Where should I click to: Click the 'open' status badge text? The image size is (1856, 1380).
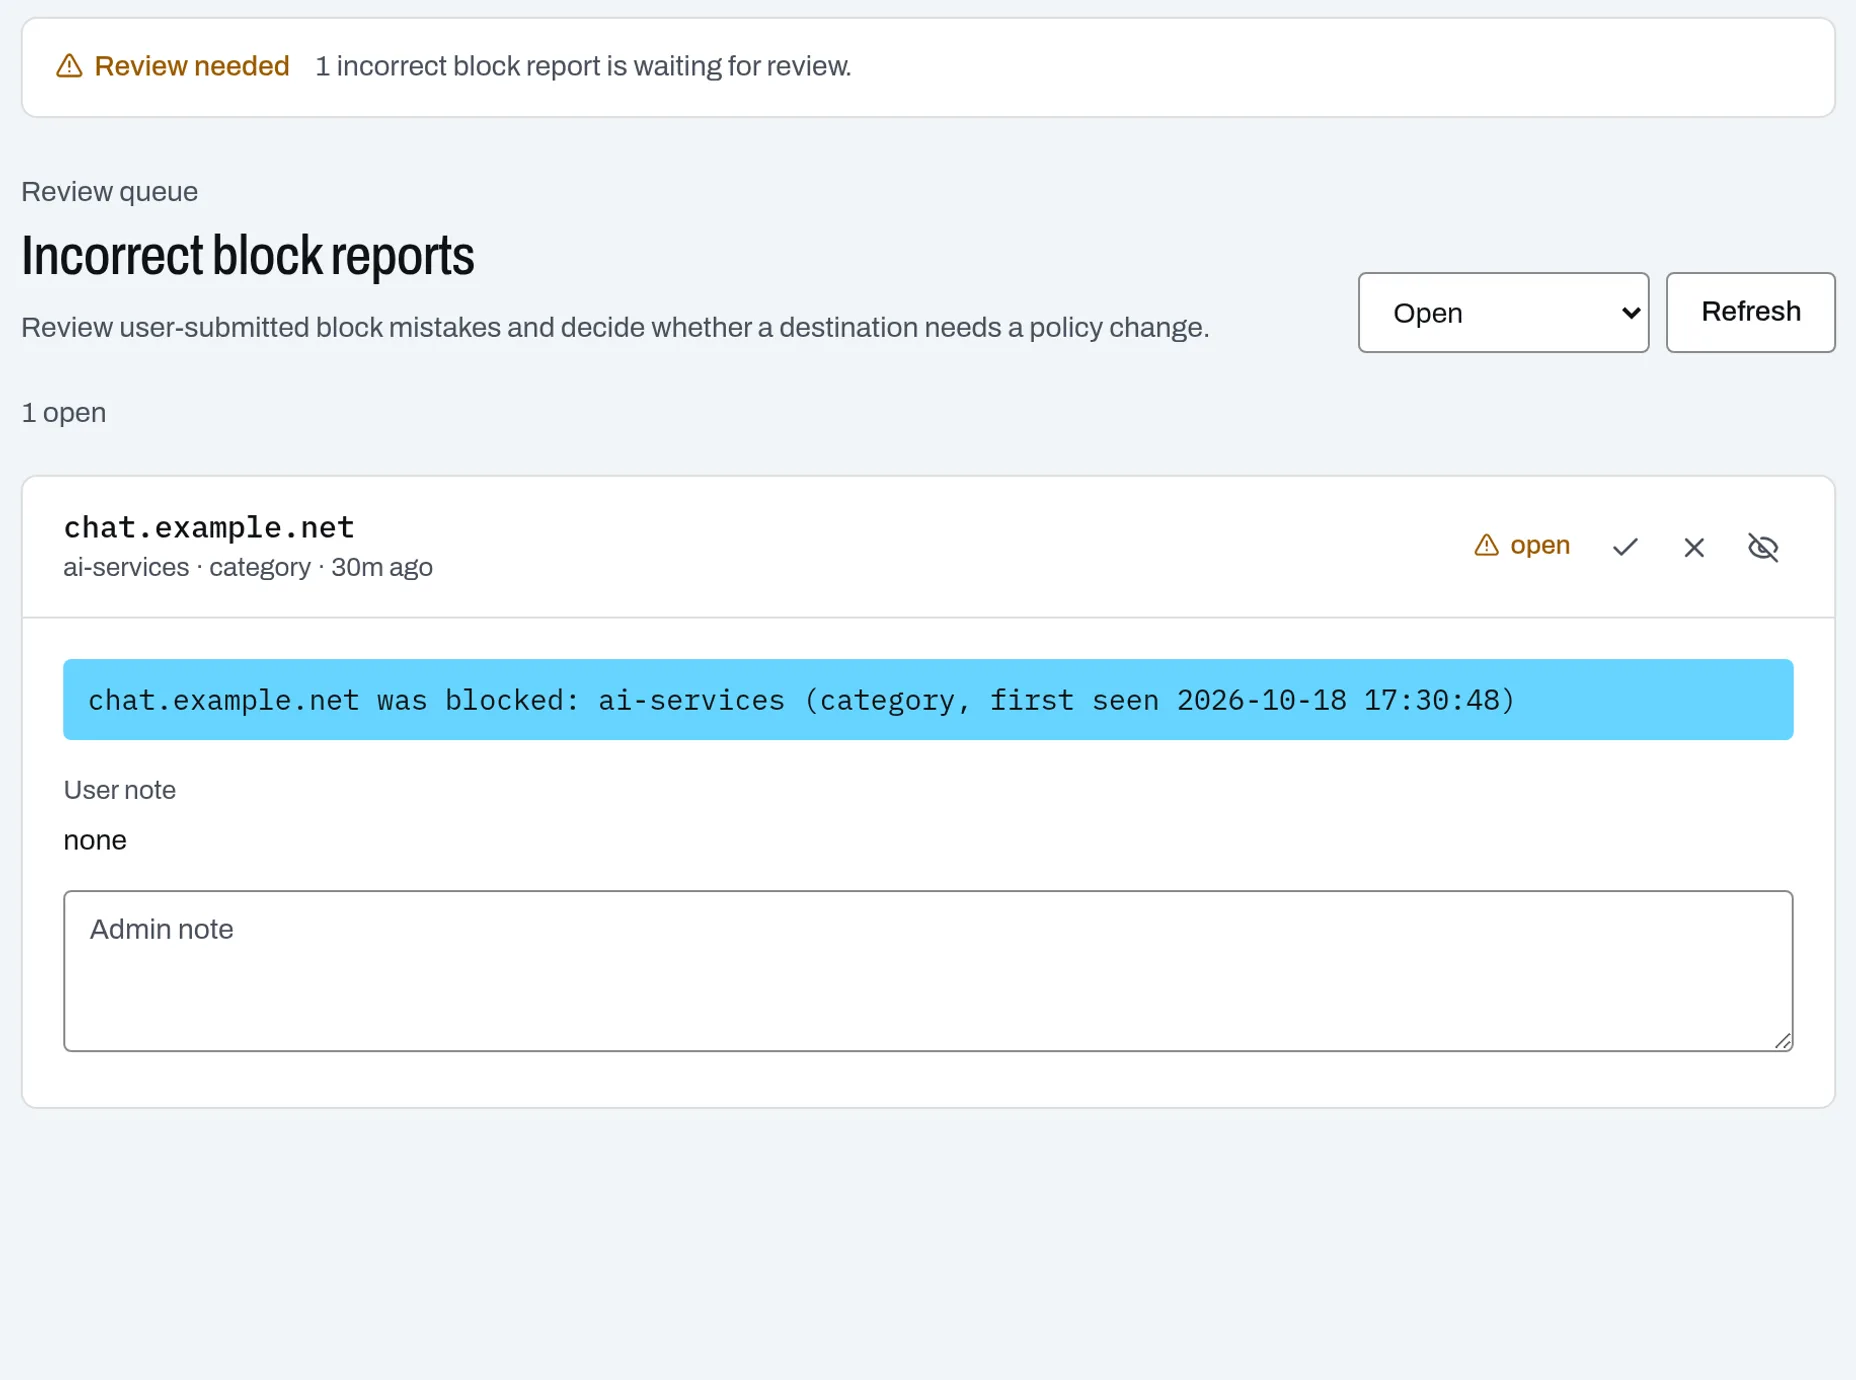click(1539, 545)
